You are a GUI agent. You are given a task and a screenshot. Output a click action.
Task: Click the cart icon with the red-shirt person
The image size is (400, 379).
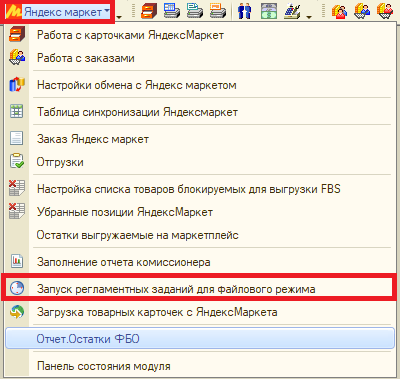[x=385, y=11]
